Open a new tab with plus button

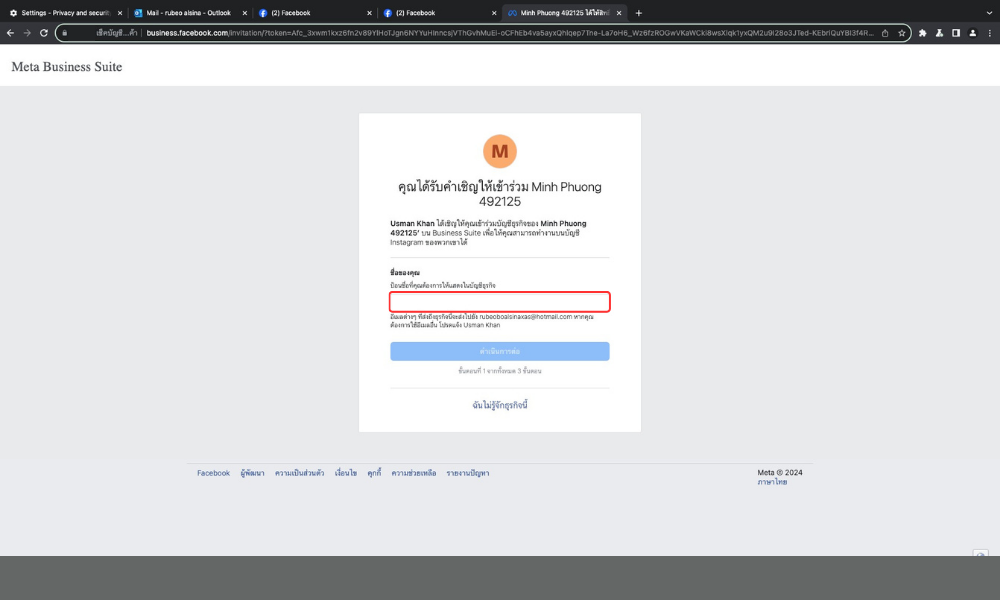pyautogui.click(x=638, y=13)
